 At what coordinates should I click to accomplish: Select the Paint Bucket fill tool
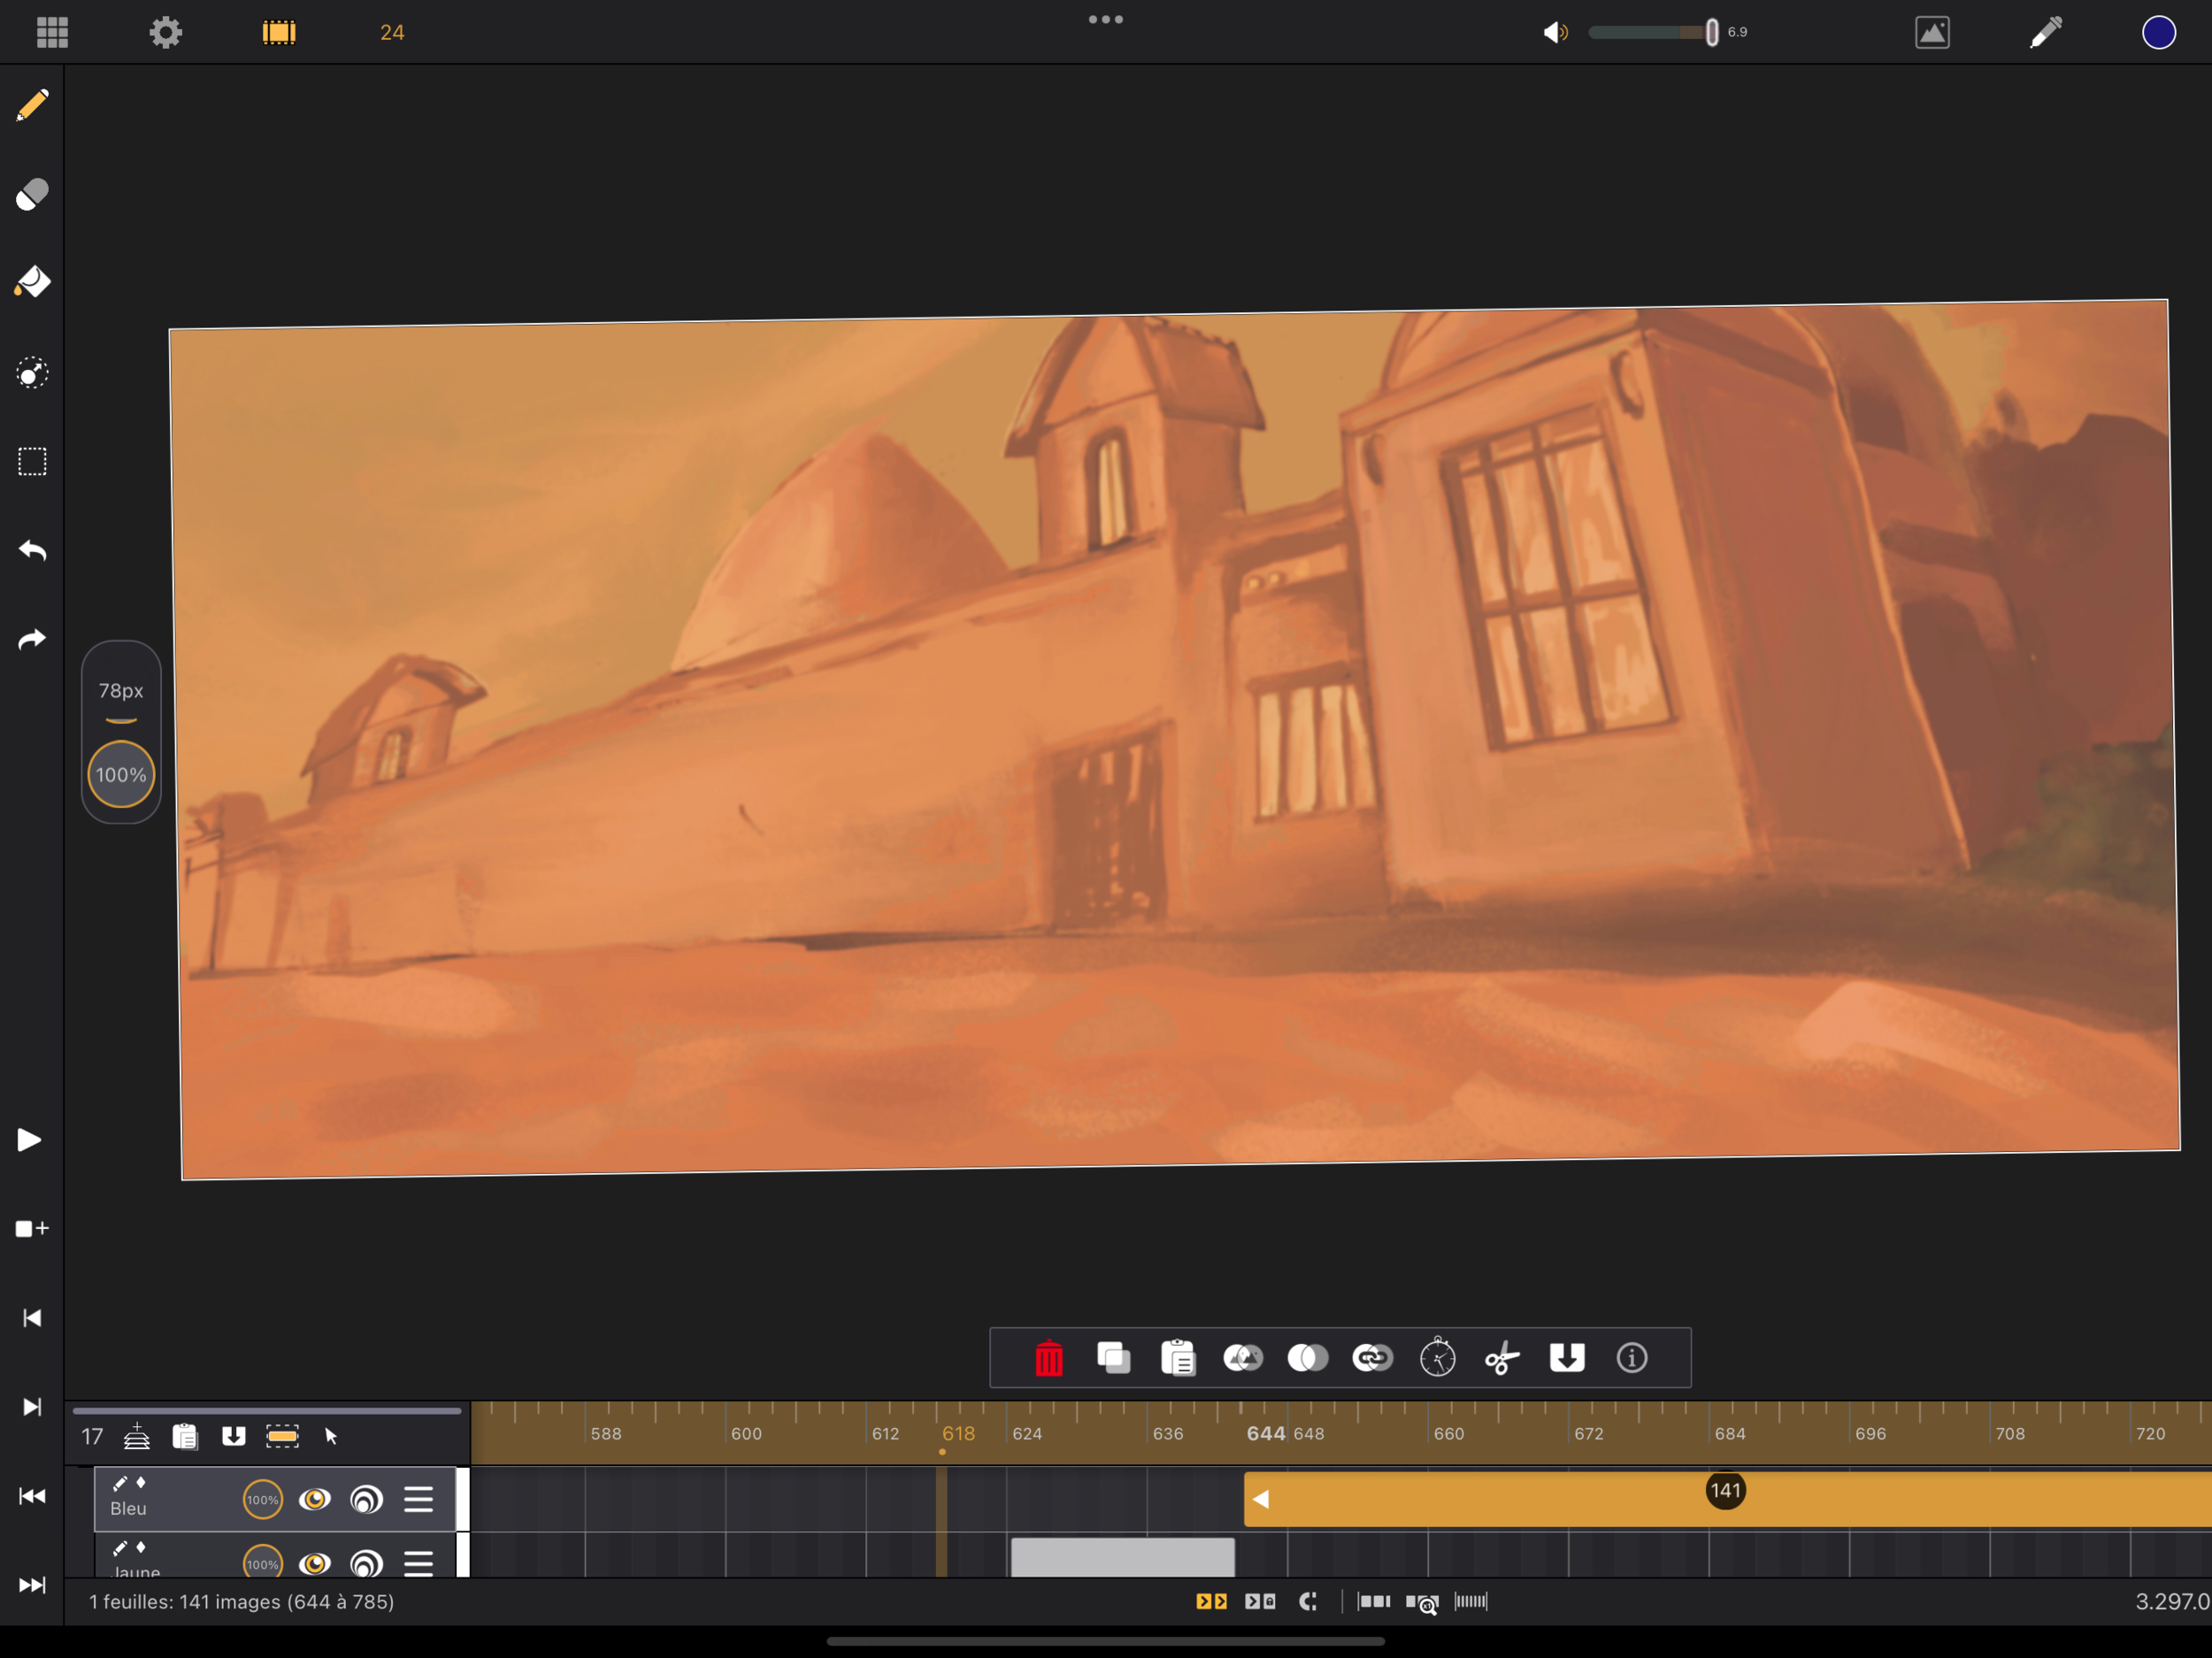[x=32, y=282]
